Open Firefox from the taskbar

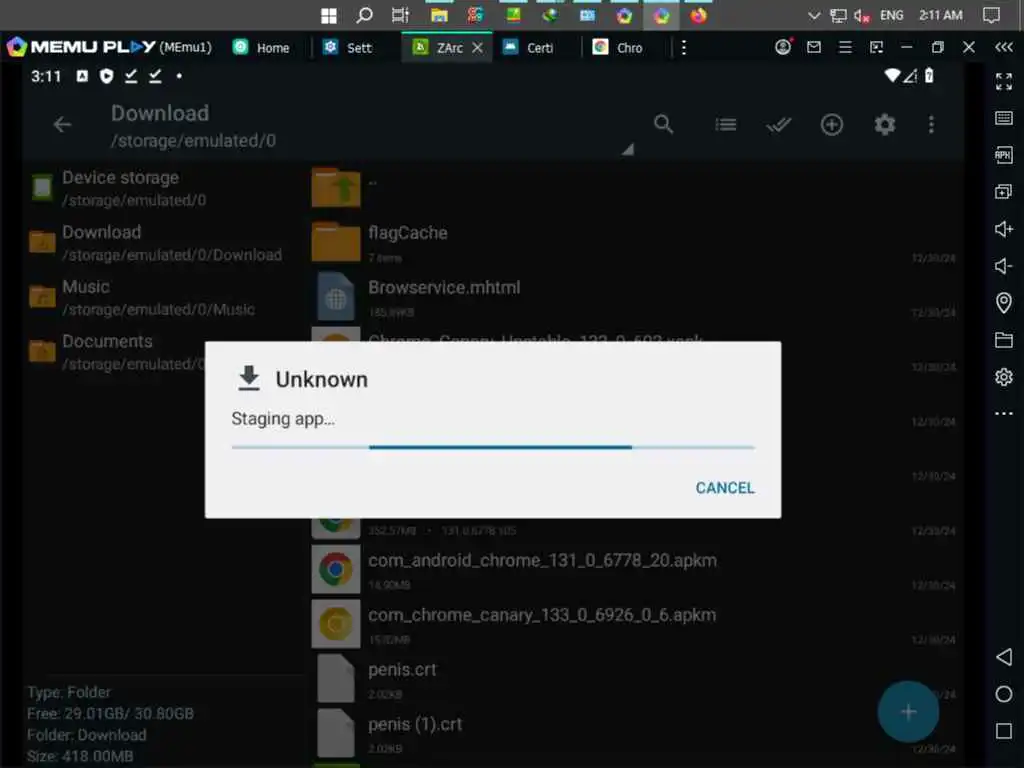[x=699, y=15]
